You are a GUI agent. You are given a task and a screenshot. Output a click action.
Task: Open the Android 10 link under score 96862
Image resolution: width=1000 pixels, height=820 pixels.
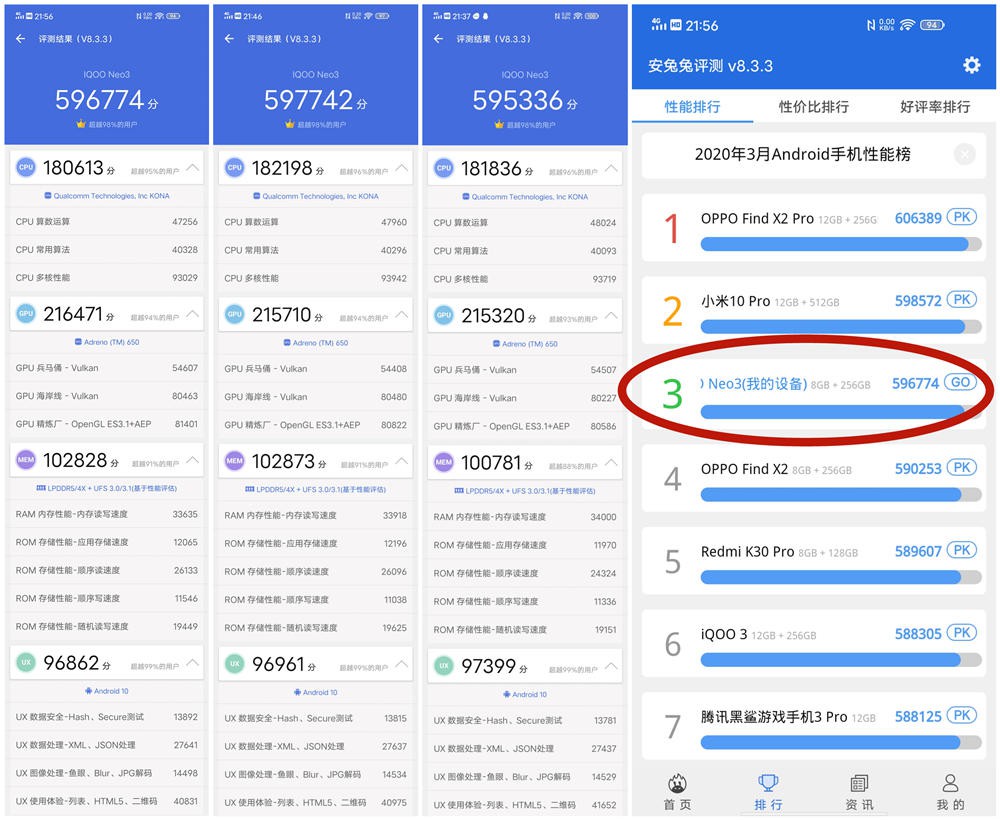click(x=107, y=691)
